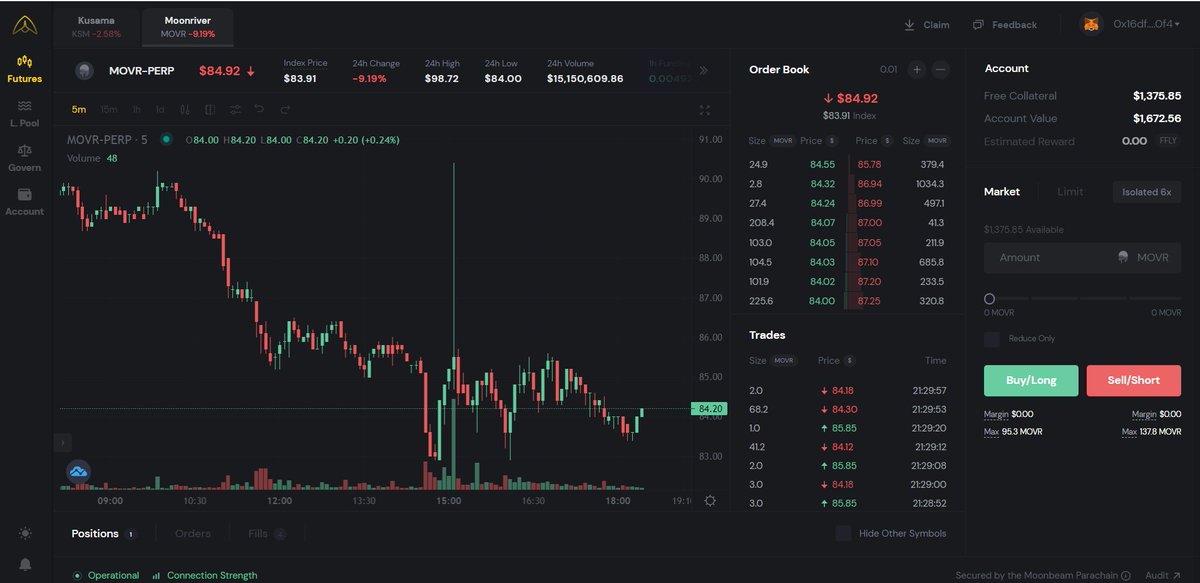Click the Claim download icon button
The width and height of the screenshot is (1200, 583).
click(x=926, y=24)
